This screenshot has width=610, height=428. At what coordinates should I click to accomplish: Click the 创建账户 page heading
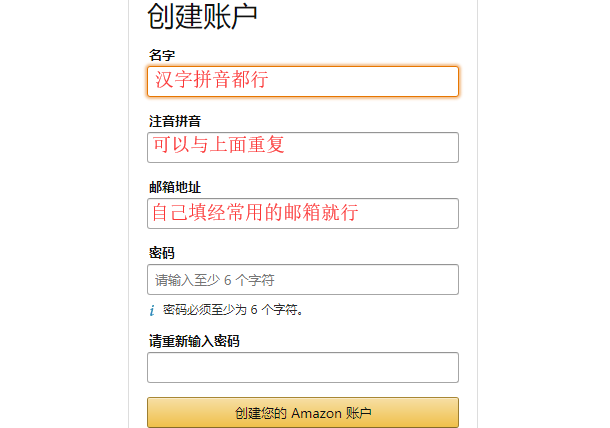(202, 16)
